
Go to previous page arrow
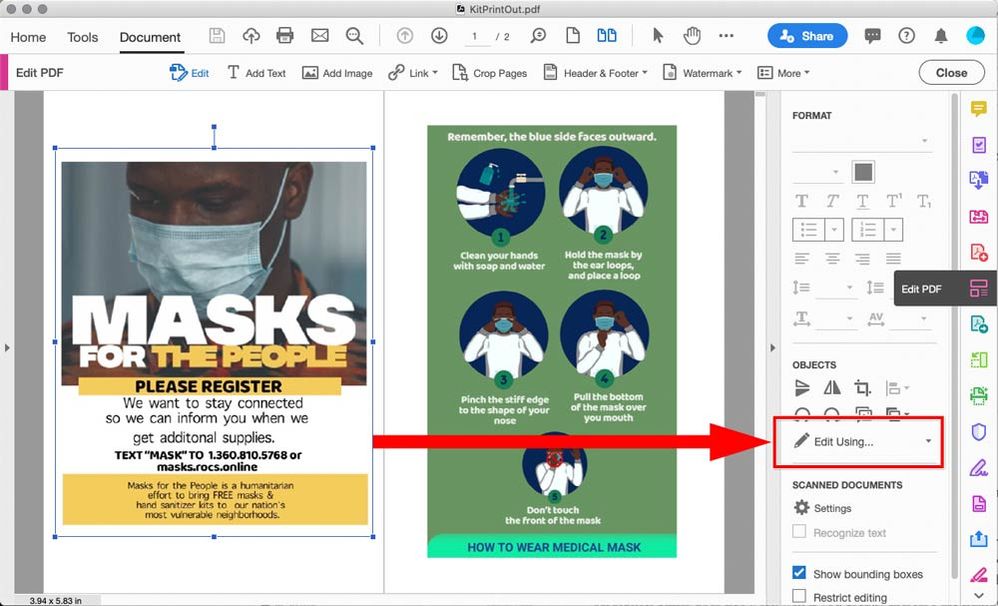pos(405,36)
